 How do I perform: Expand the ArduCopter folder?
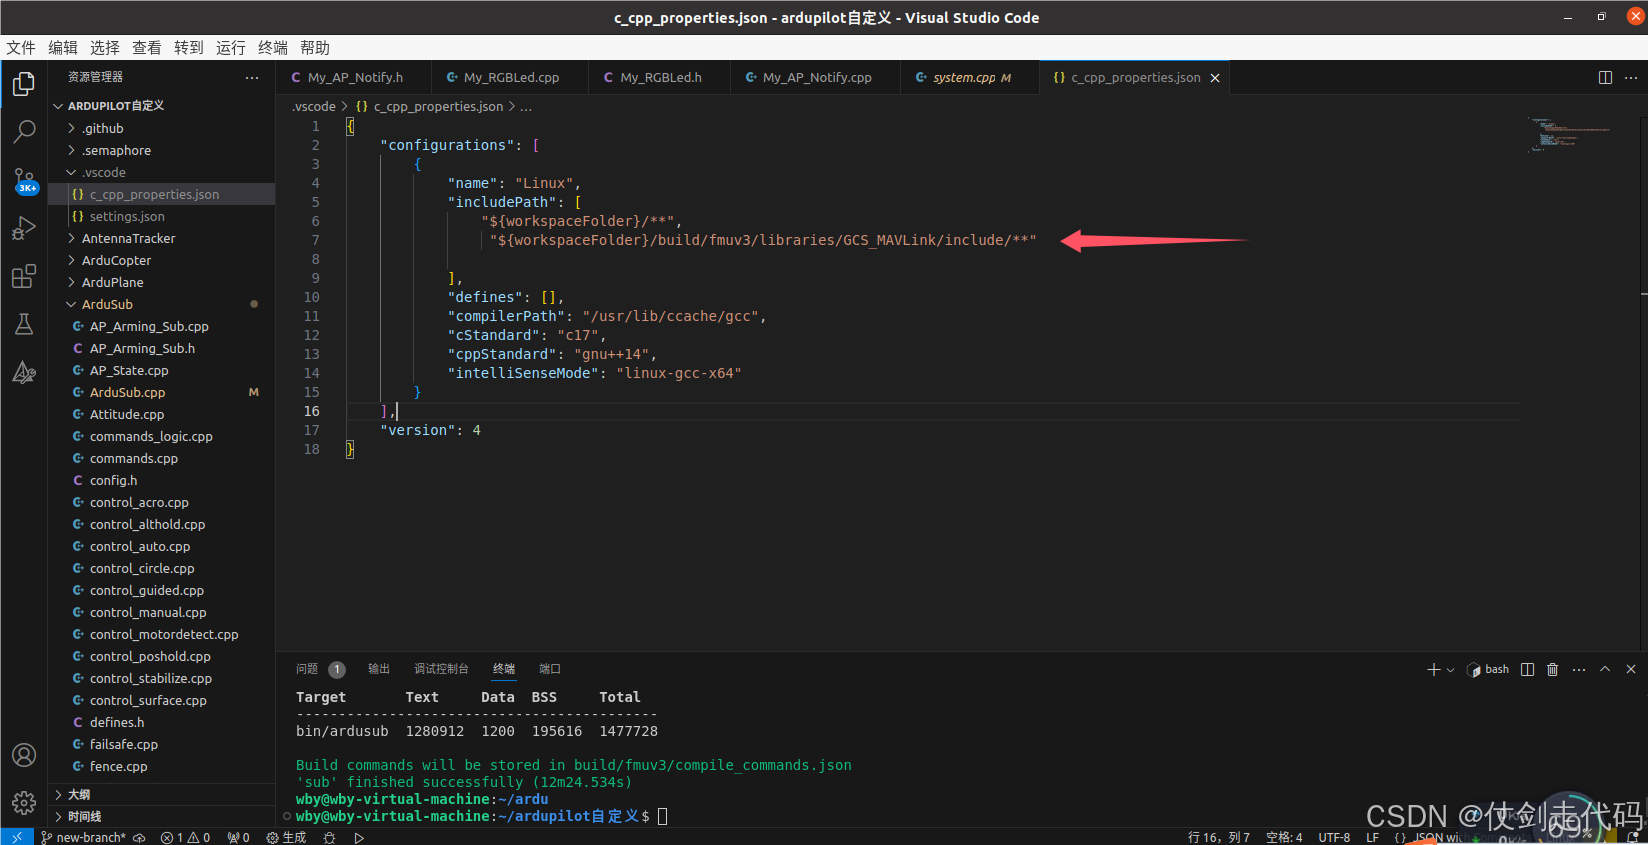pyautogui.click(x=161, y=260)
